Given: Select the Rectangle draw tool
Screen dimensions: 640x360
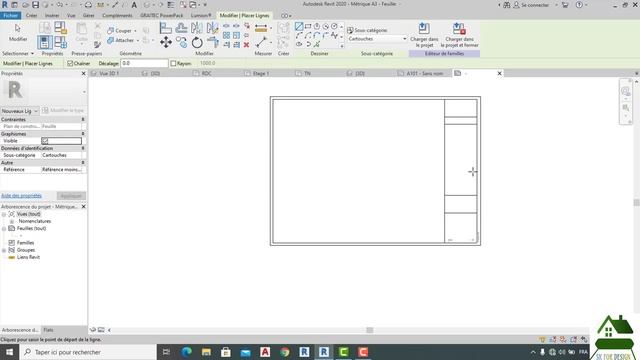Looking at the screenshot, I should (x=308, y=27).
